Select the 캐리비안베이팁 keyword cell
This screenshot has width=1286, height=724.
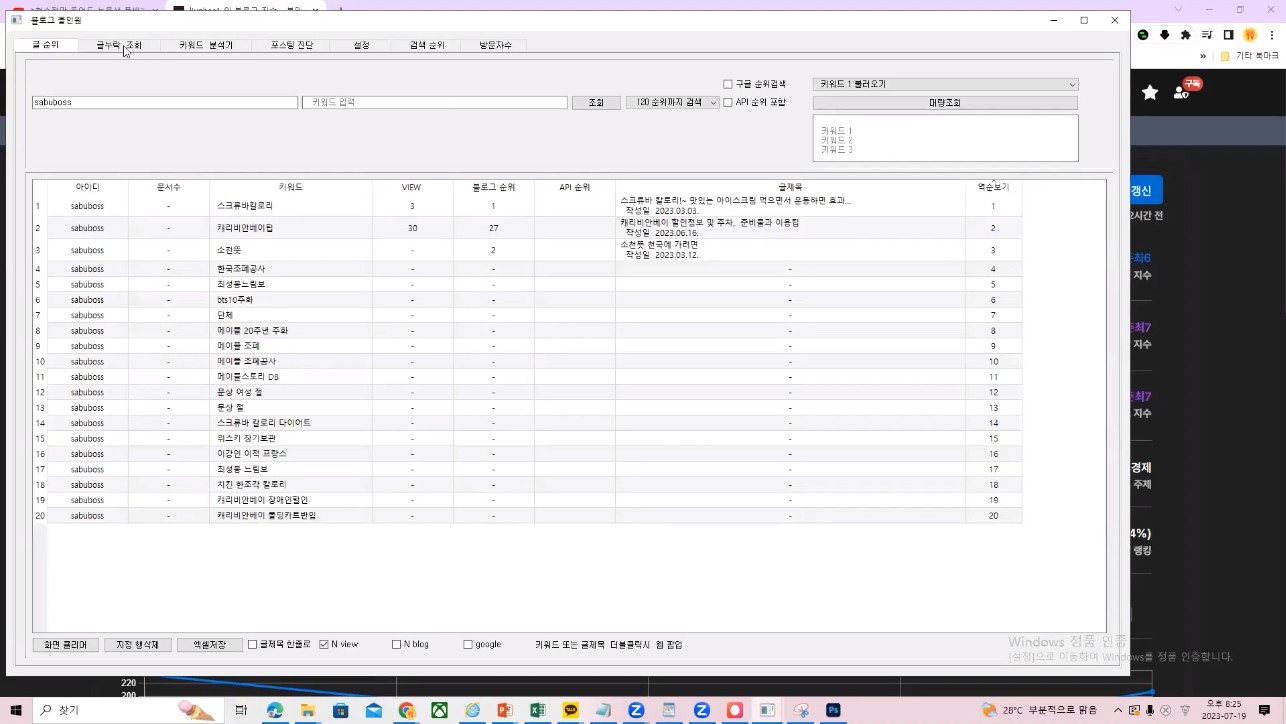point(291,228)
